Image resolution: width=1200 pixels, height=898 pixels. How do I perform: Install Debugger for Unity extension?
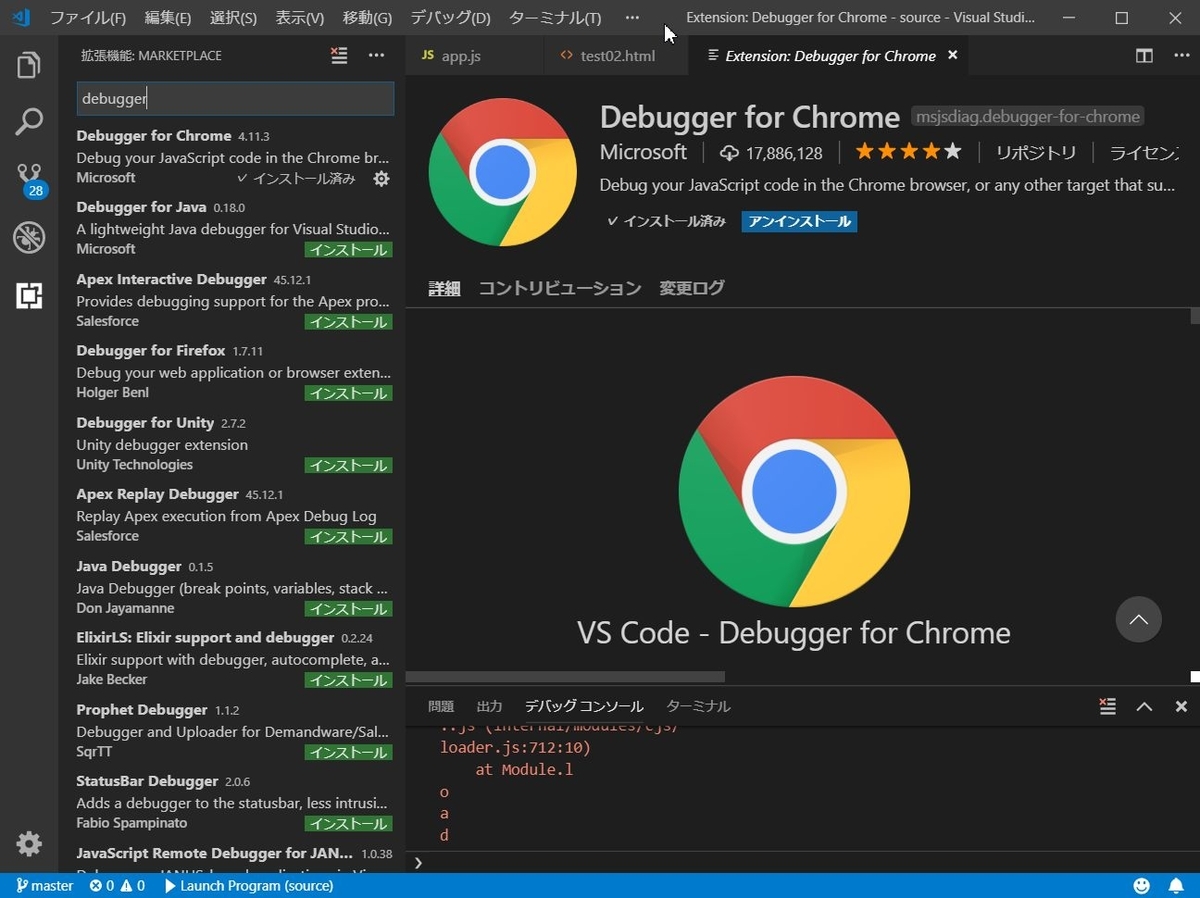[348, 466]
